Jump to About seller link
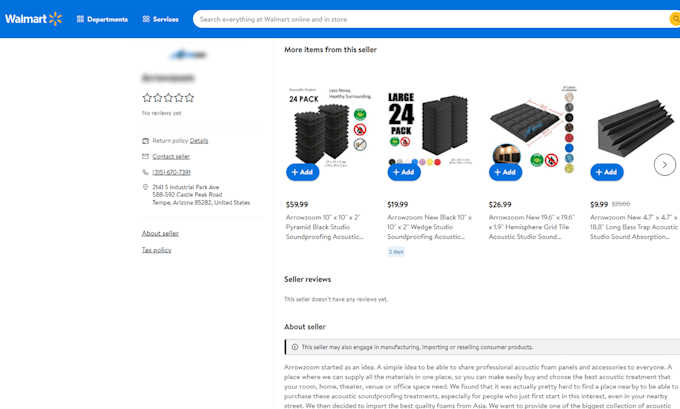Image resolution: width=680 pixels, height=409 pixels. tap(160, 233)
